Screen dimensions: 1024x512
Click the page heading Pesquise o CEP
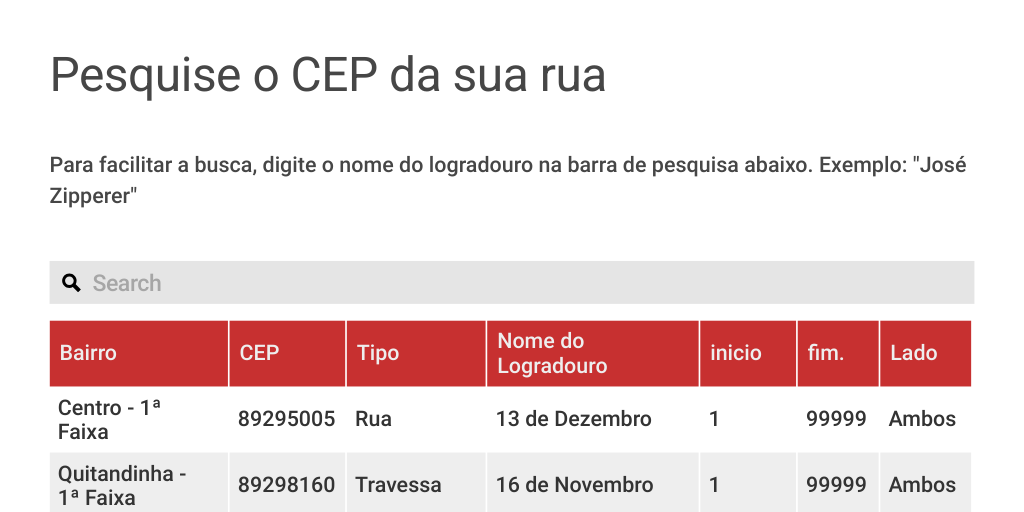pyautogui.click(x=328, y=75)
